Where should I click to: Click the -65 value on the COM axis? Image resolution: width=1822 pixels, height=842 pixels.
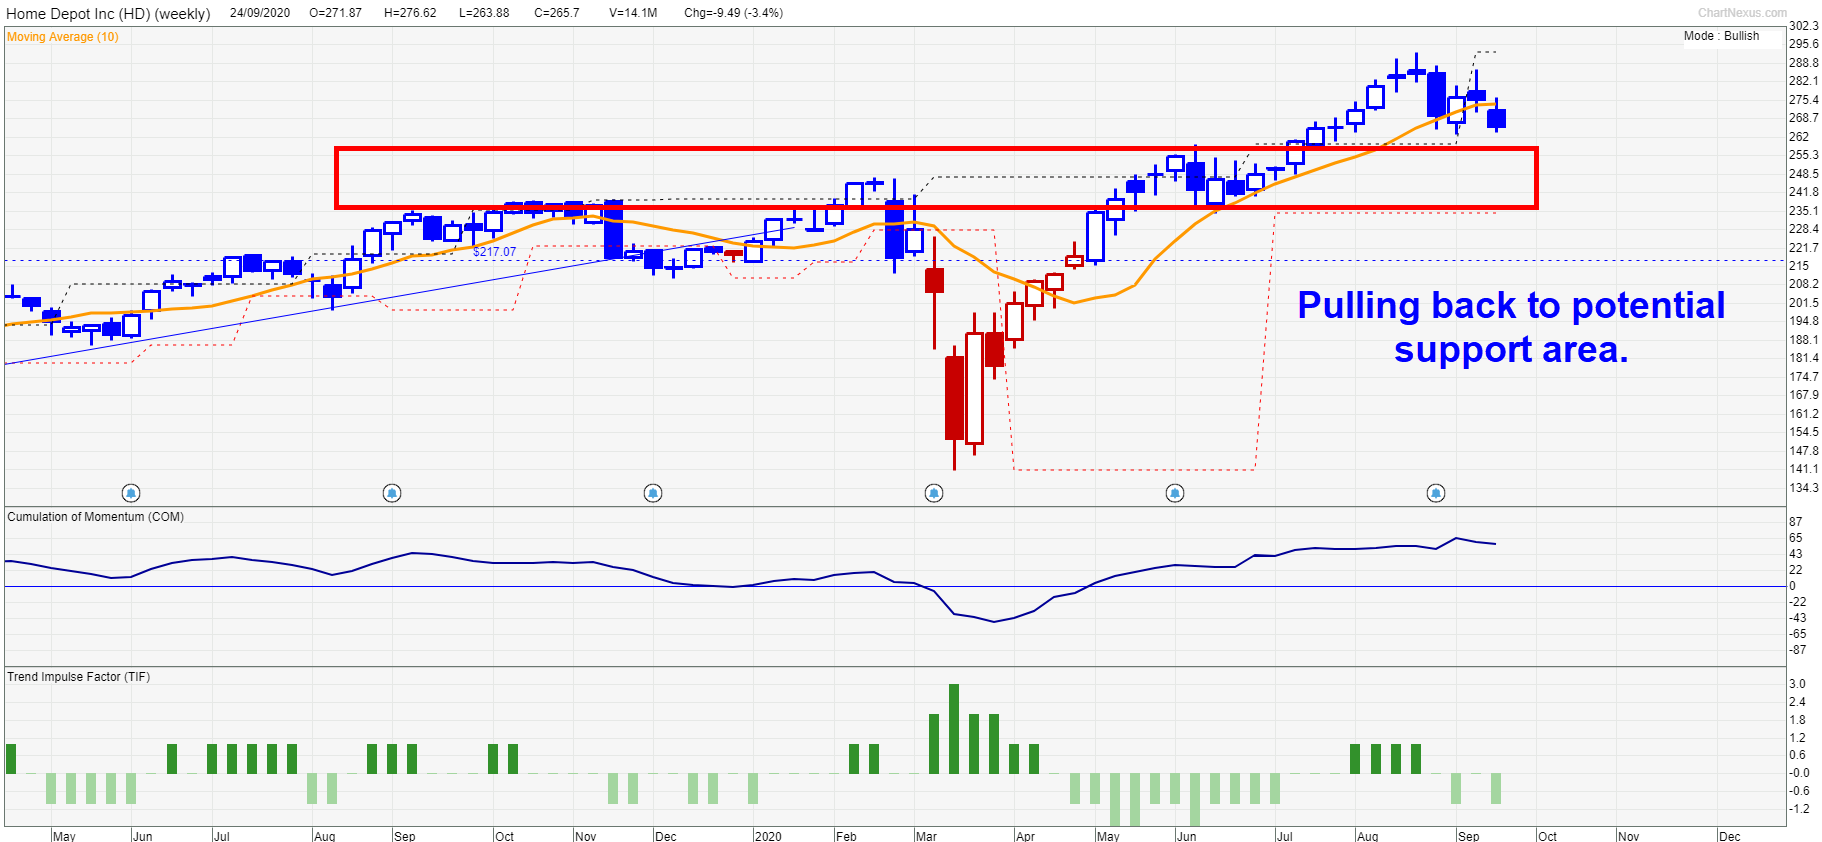[x=1798, y=634]
